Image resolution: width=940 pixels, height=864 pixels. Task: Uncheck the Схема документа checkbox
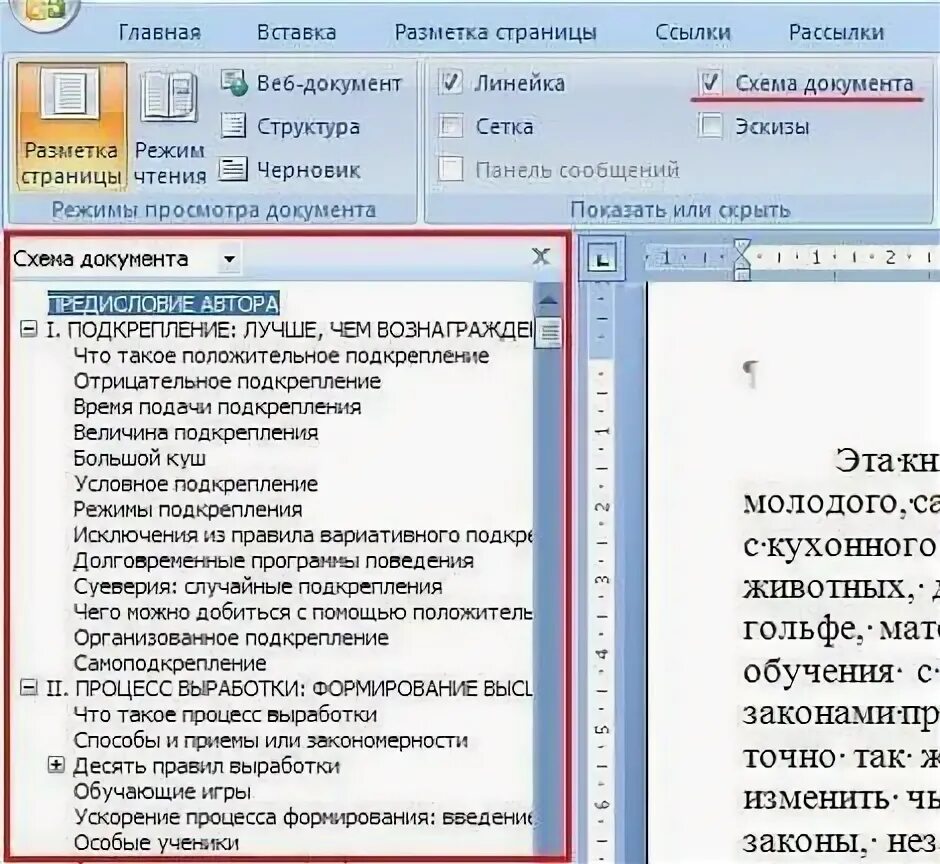710,83
